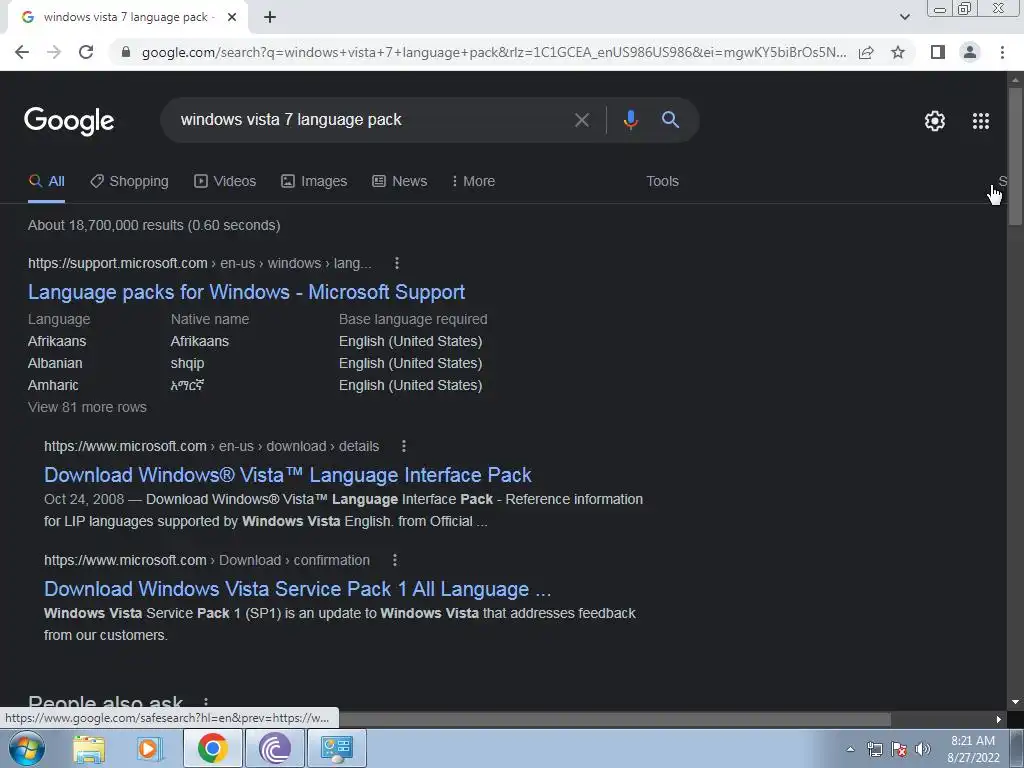Open the Chrome side panel
The height and width of the screenshot is (768, 1024).
[x=938, y=52]
